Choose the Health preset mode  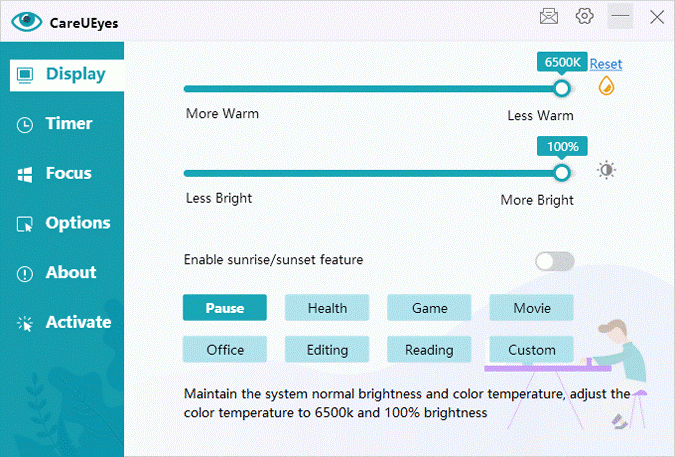tap(327, 308)
